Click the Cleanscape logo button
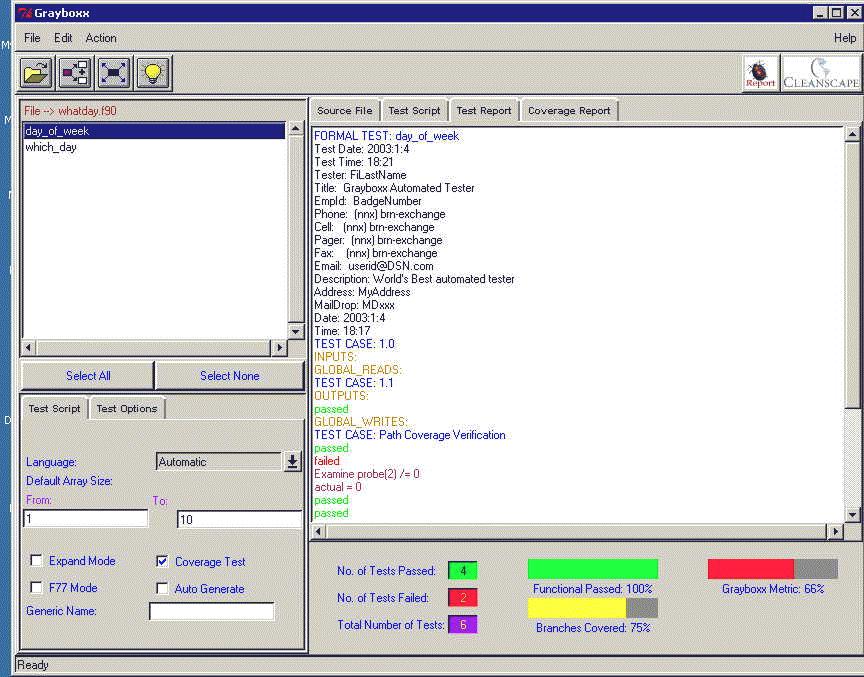This screenshot has height=677, width=864. (821, 73)
